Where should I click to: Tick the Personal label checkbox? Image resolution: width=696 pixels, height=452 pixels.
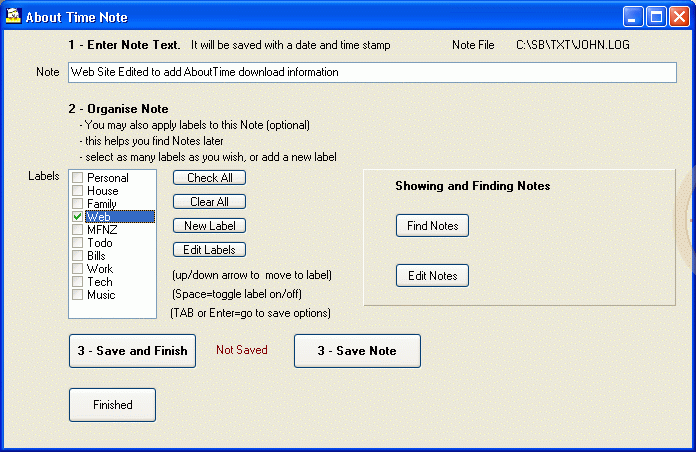(78, 178)
